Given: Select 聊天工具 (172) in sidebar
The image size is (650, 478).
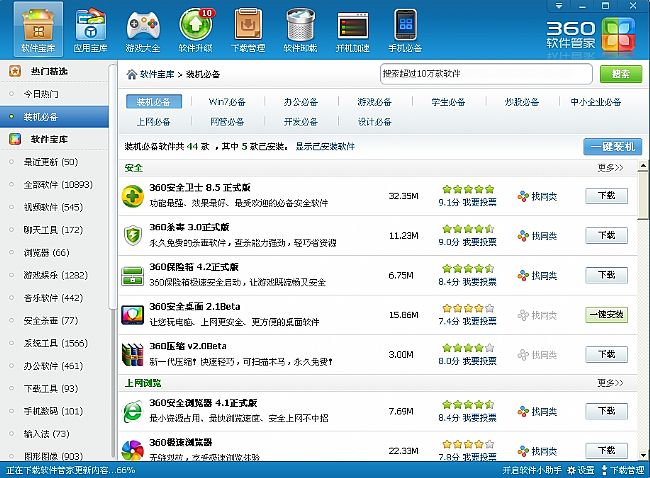Looking at the screenshot, I should pyautogui.click(x=54, y=230).
